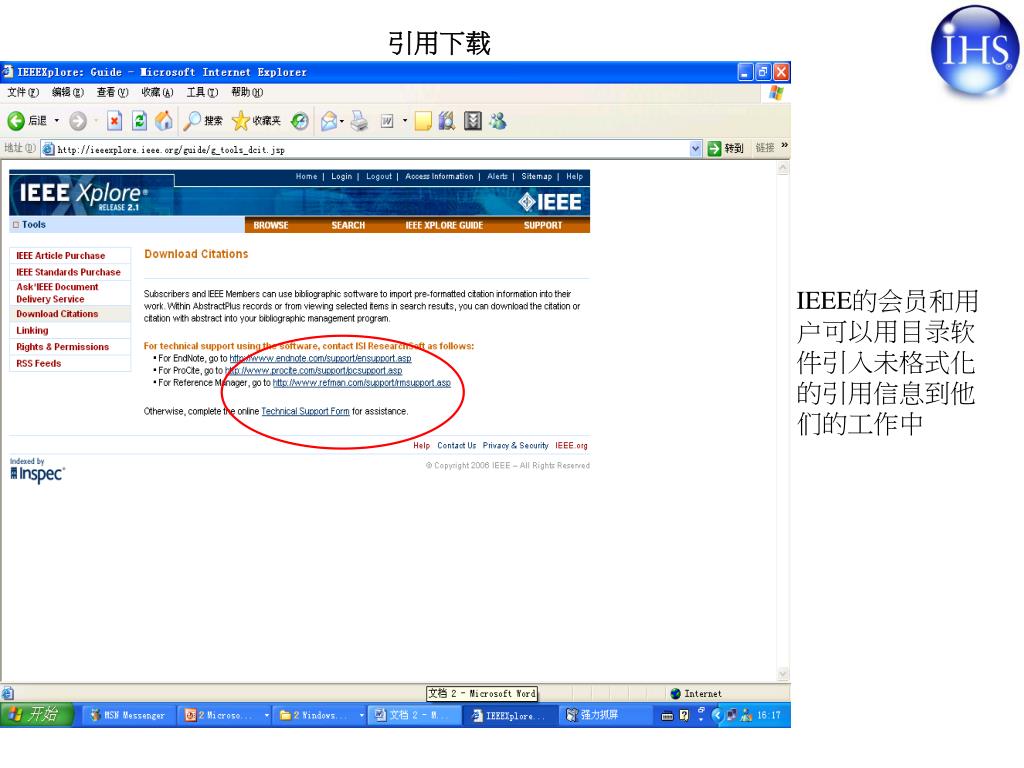1024x768 pixels.
Task: Click the IE Forward arrow icon
Action: [78, 121]
